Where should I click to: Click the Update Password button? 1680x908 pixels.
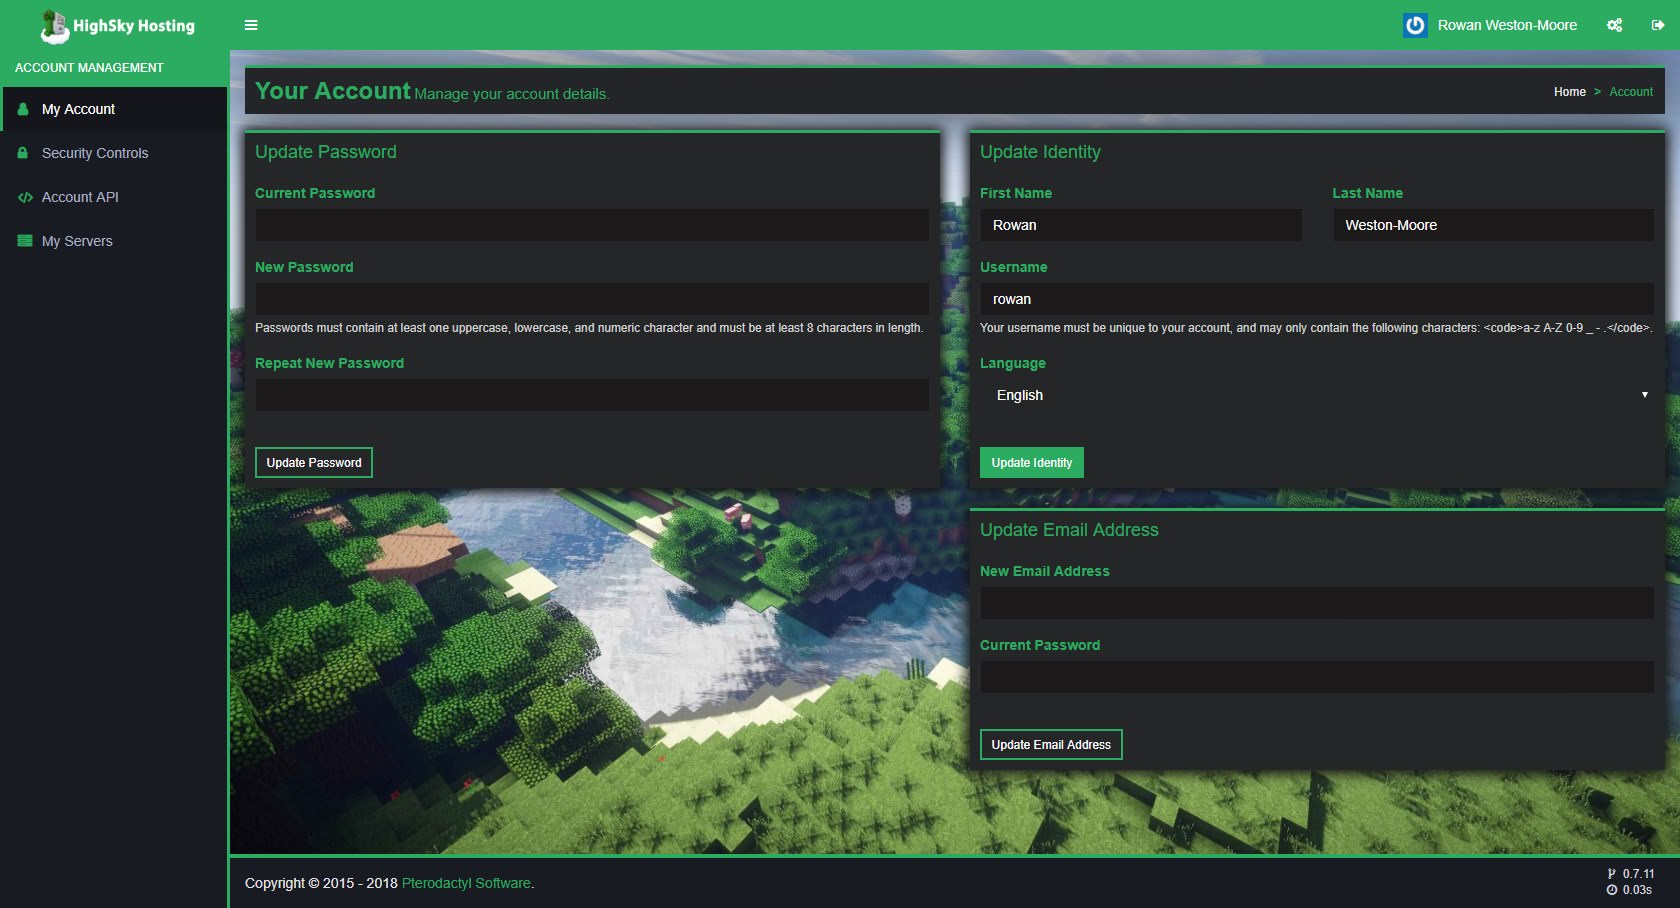tap(313, 462)
